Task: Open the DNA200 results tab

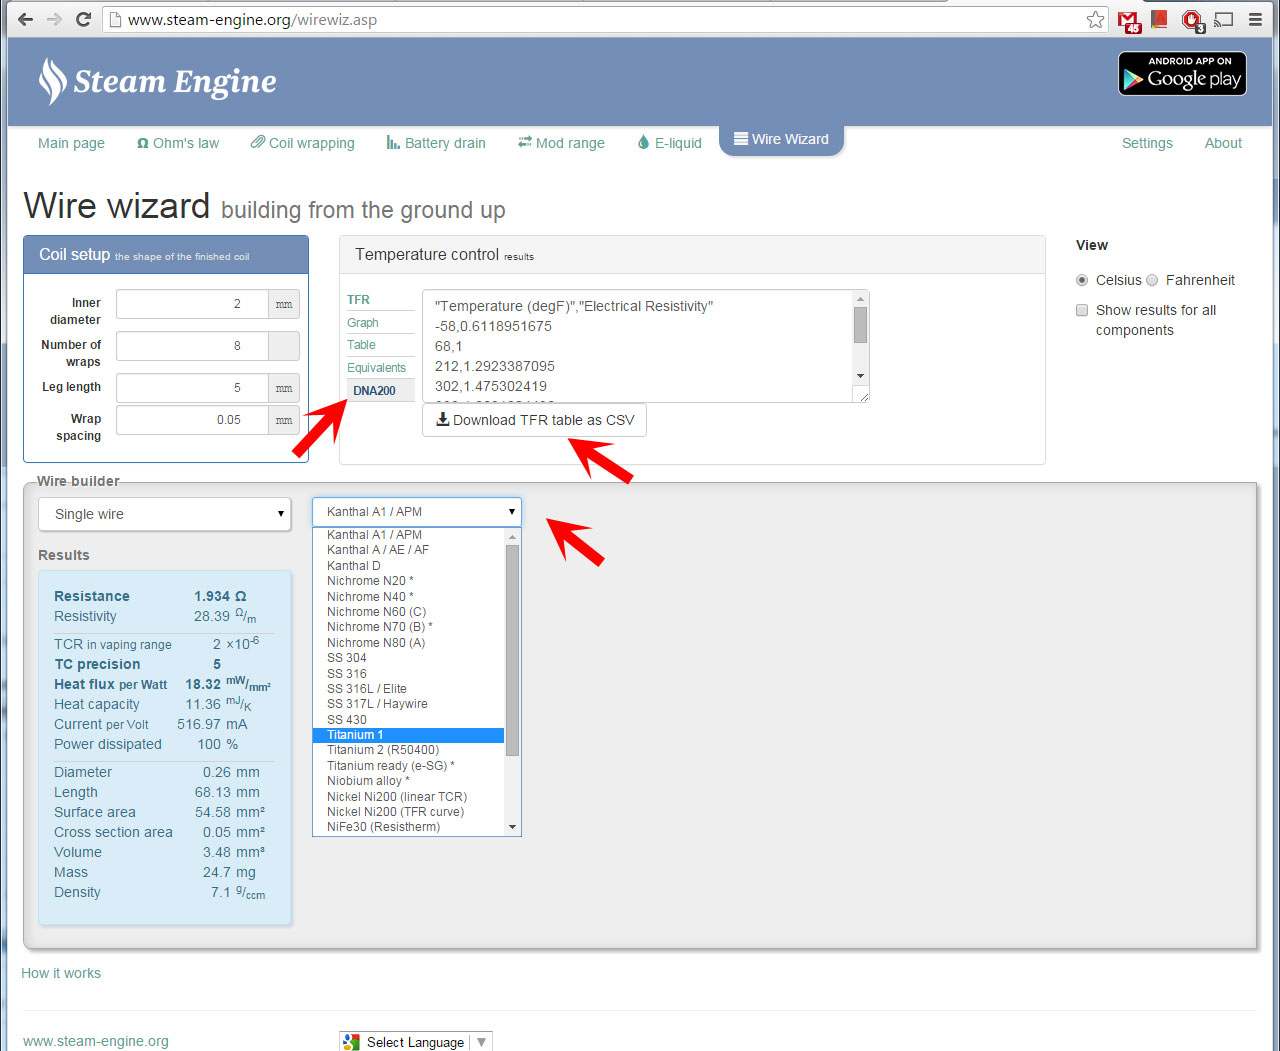Action: pyautogui.click(x=374, y=391)
